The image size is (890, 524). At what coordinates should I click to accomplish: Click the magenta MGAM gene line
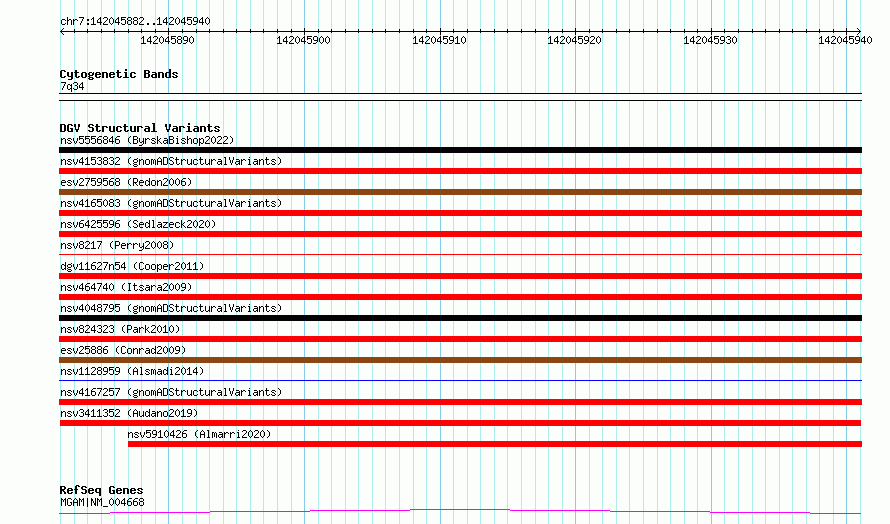[x=460, y=511]
